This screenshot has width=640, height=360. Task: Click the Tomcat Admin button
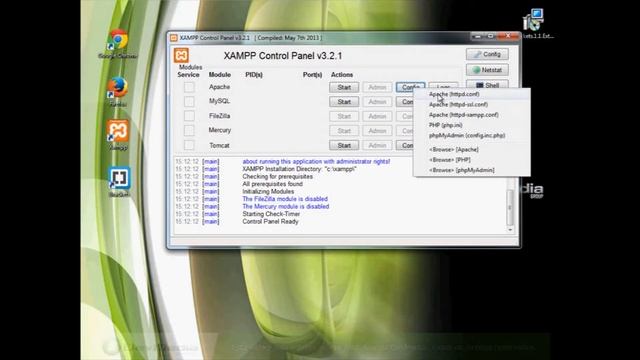(x=377, y=145)
